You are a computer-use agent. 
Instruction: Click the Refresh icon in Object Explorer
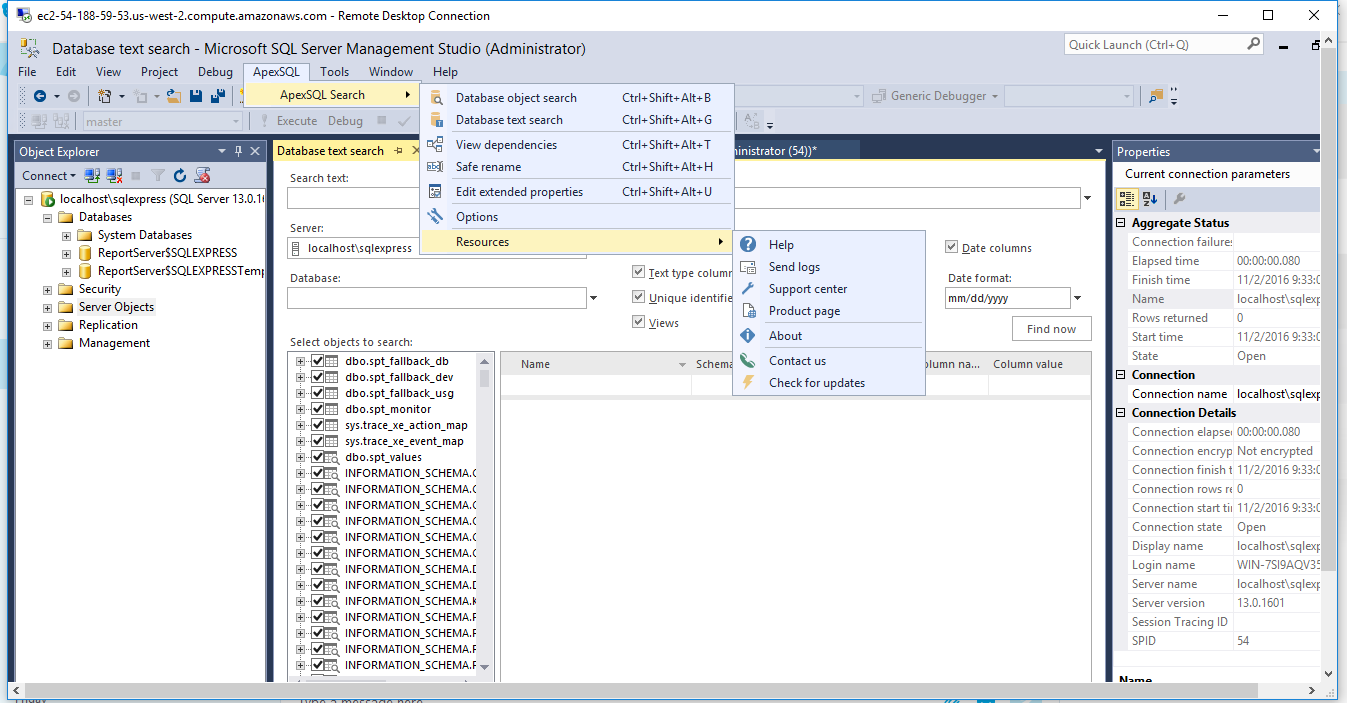(181, 176)
